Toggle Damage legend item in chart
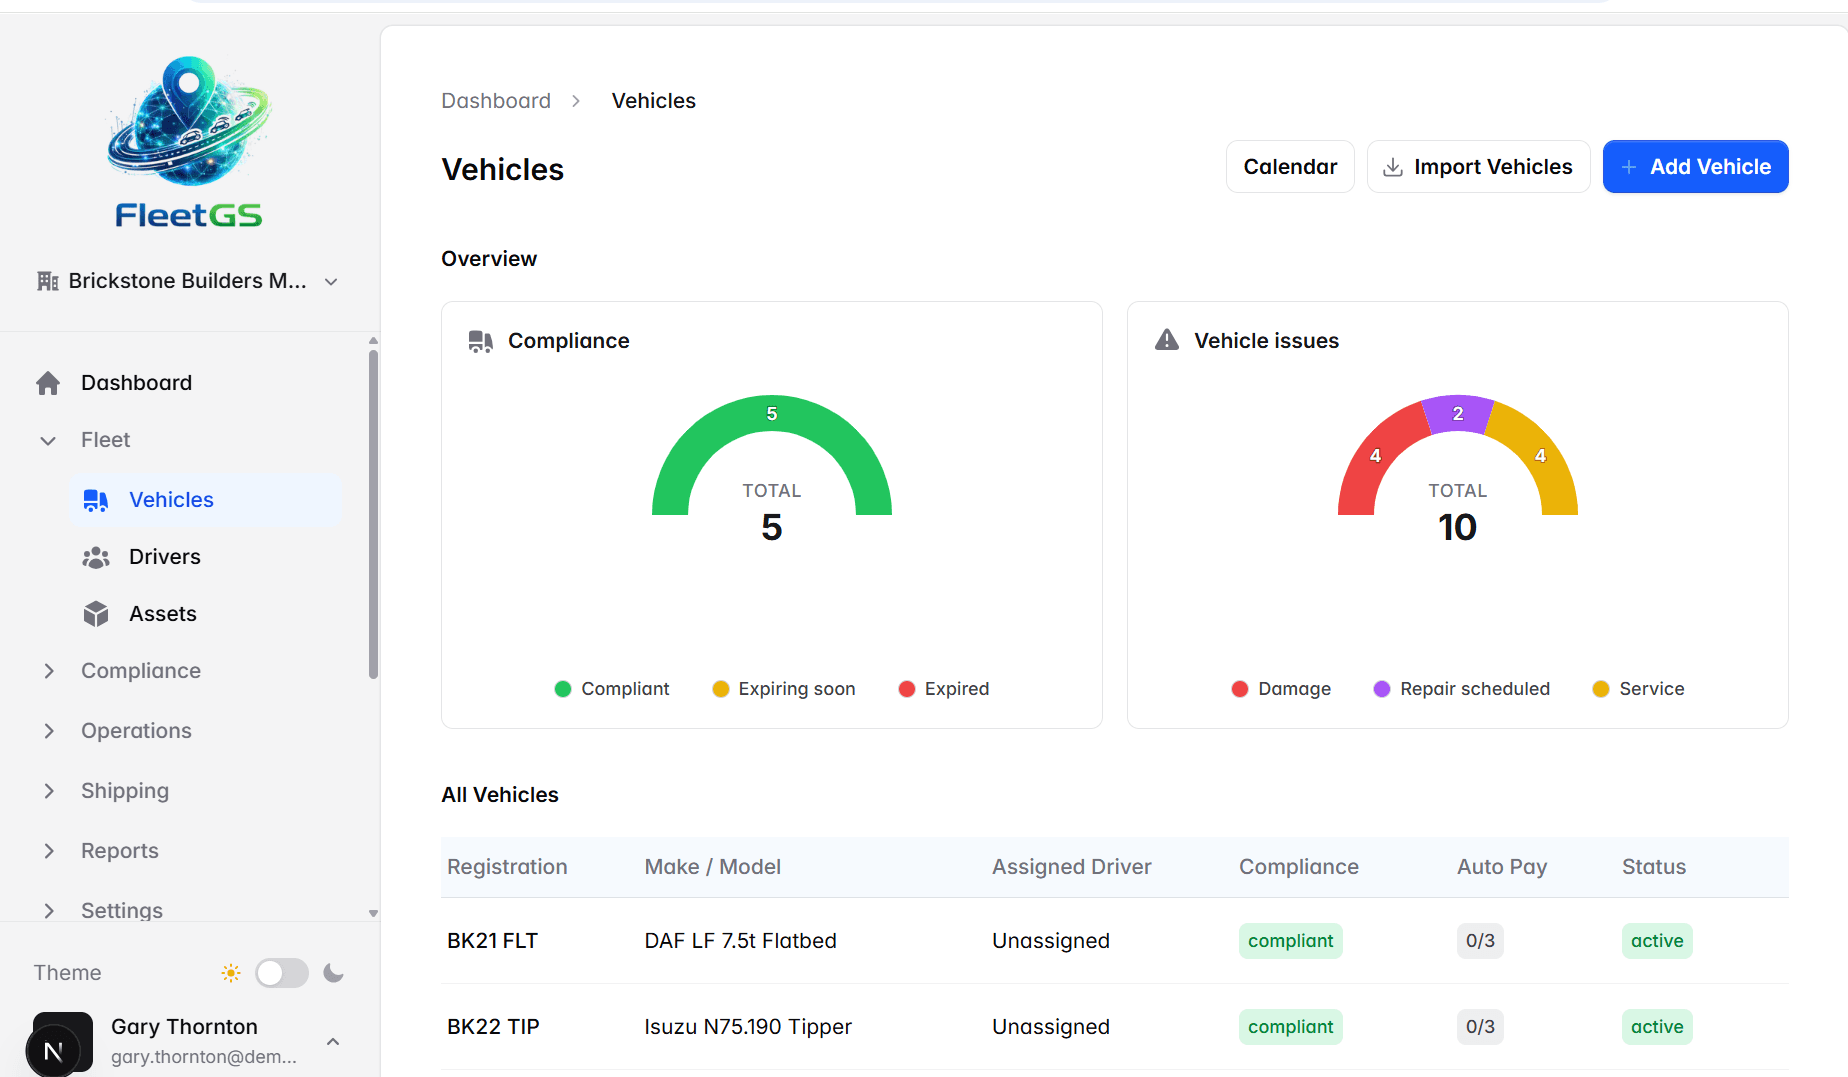This screenshot has width=1848, height=1077. [x=1281, y=689]
